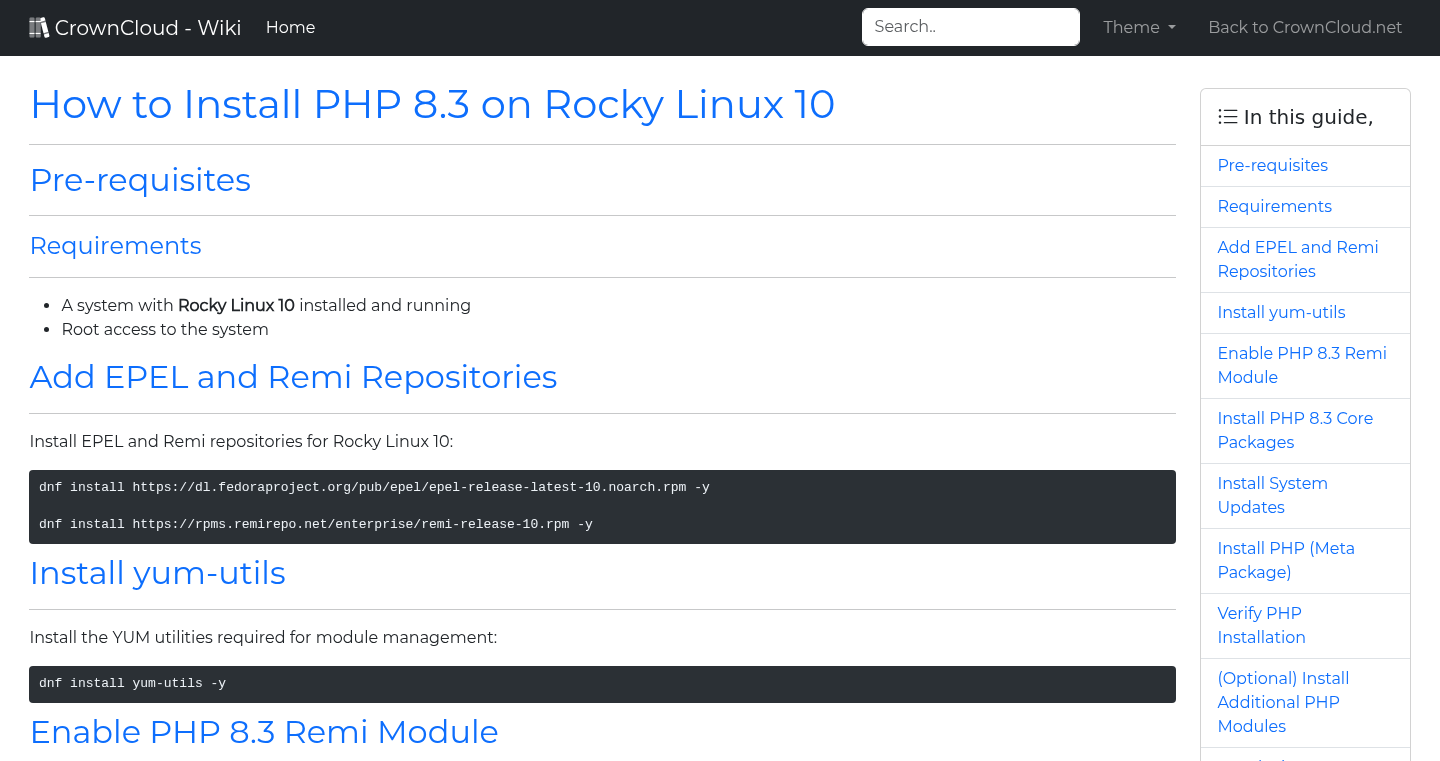Viewport: 1440px width, 761px height.
Task: Go to the Home nav item
Action: (x=290, y=28)
